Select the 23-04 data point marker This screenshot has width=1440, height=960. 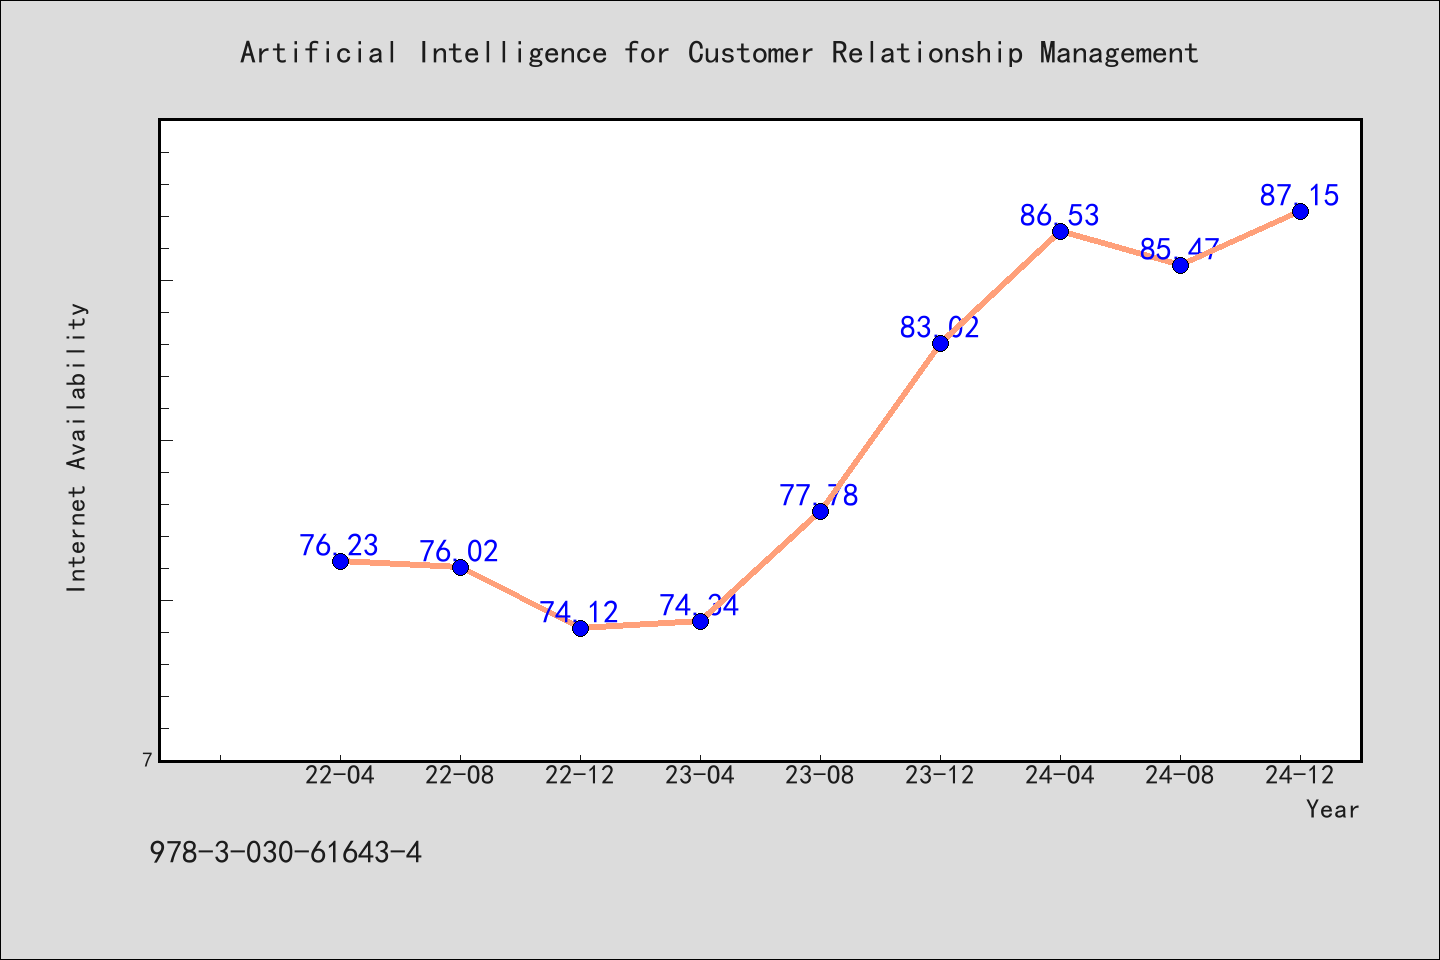point(700,621)
